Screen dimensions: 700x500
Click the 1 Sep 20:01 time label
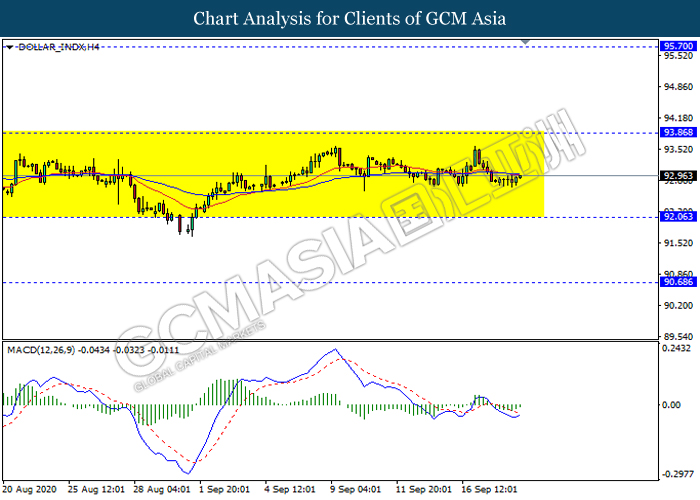point(225,489)
